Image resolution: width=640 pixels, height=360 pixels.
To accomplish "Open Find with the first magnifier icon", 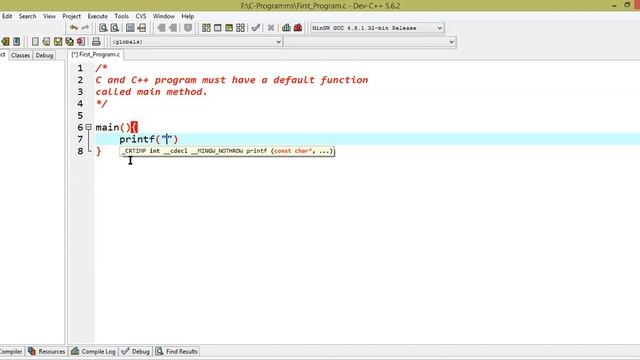I will pos(103,28).
